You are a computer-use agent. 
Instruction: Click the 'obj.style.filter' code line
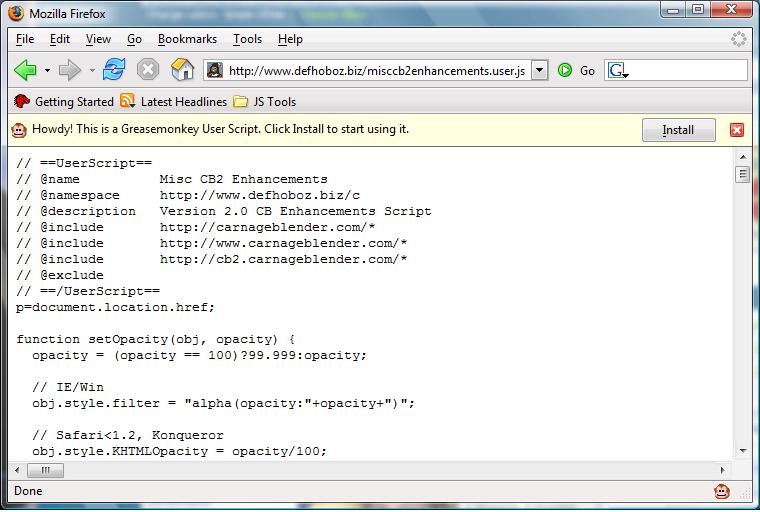223,403
